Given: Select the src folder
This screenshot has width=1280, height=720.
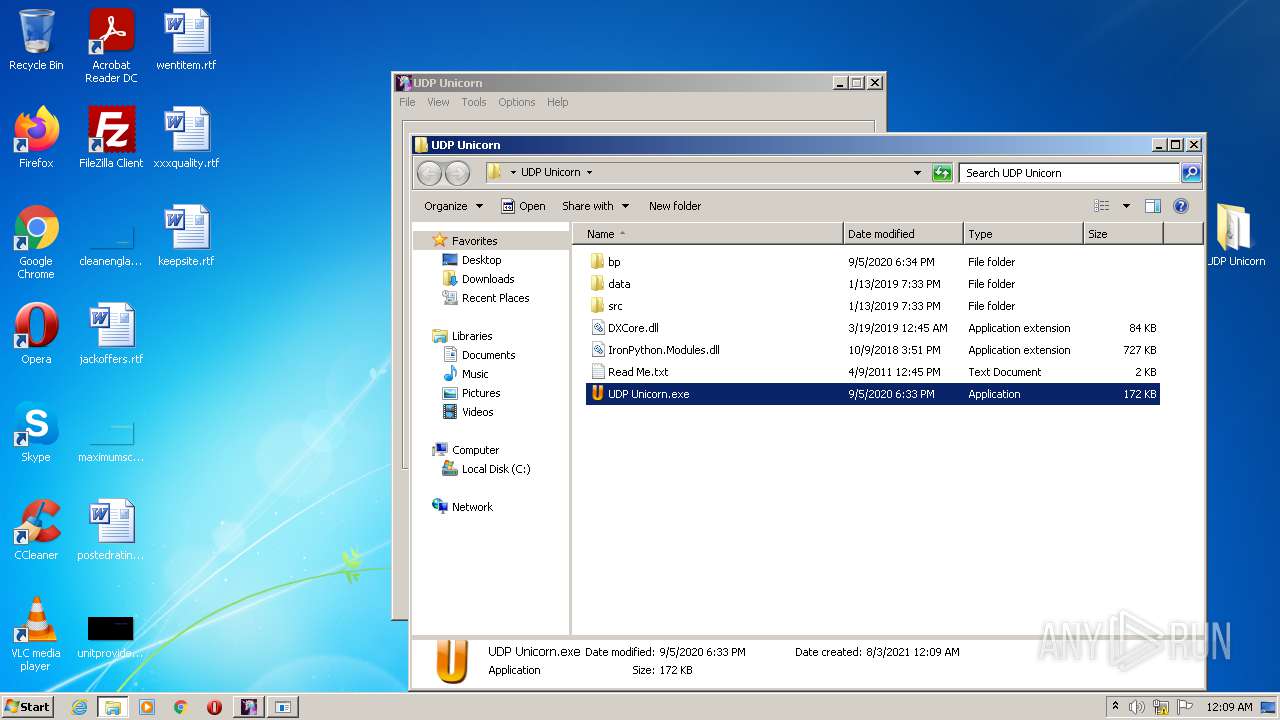Looking at the screenshot, I should [x=615, y=306].
